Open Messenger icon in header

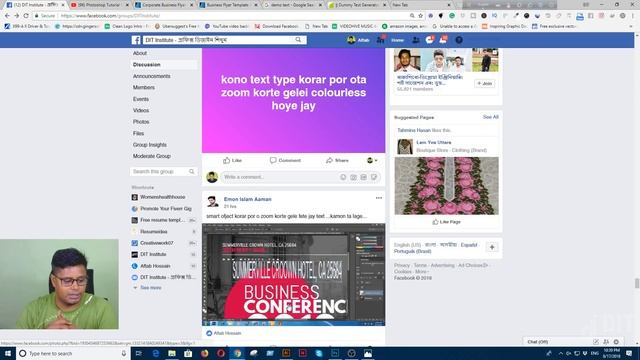(x=429, y=40)
